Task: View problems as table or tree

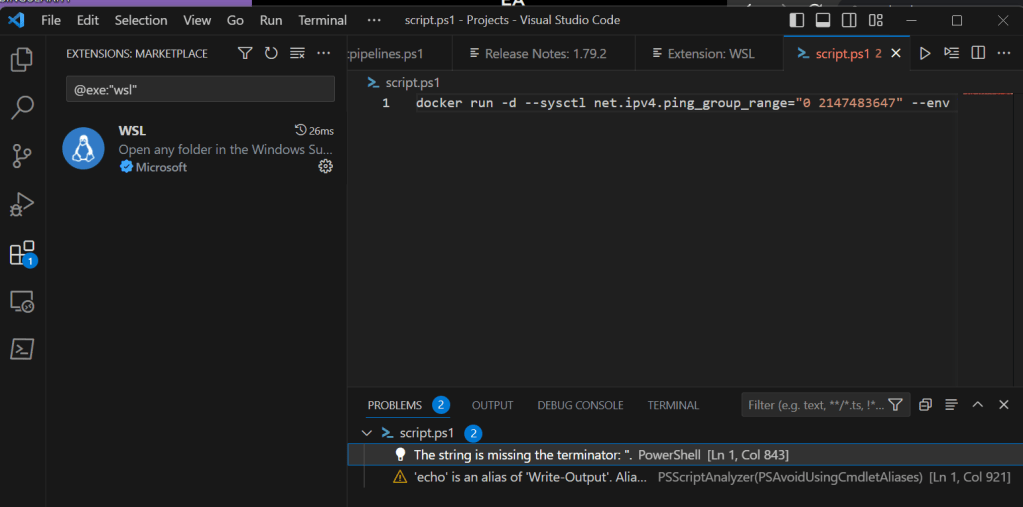Action: tap(951, 405)
